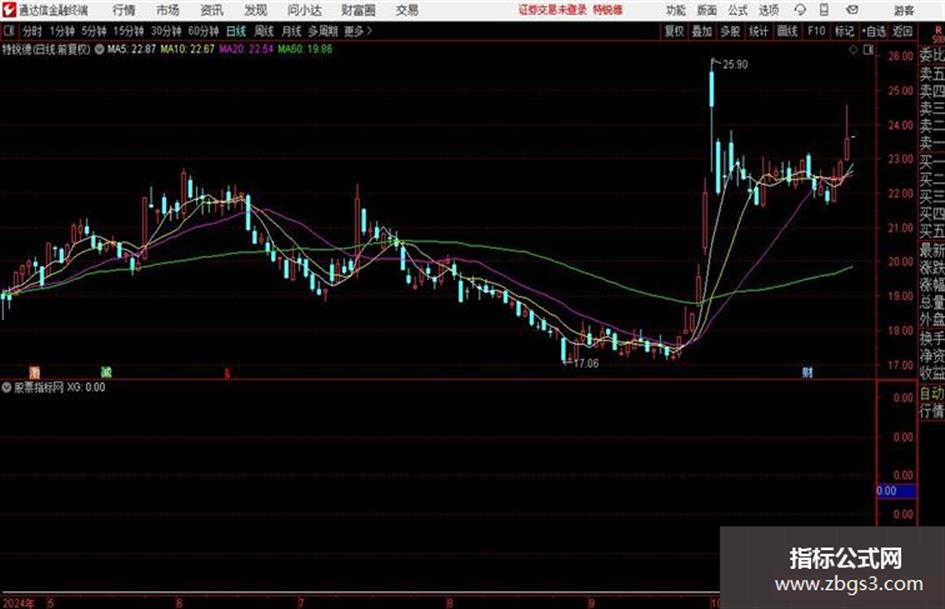945x609 pixels.
Task: Click the 统计 statistics button
Action: (x=759, y=31)
